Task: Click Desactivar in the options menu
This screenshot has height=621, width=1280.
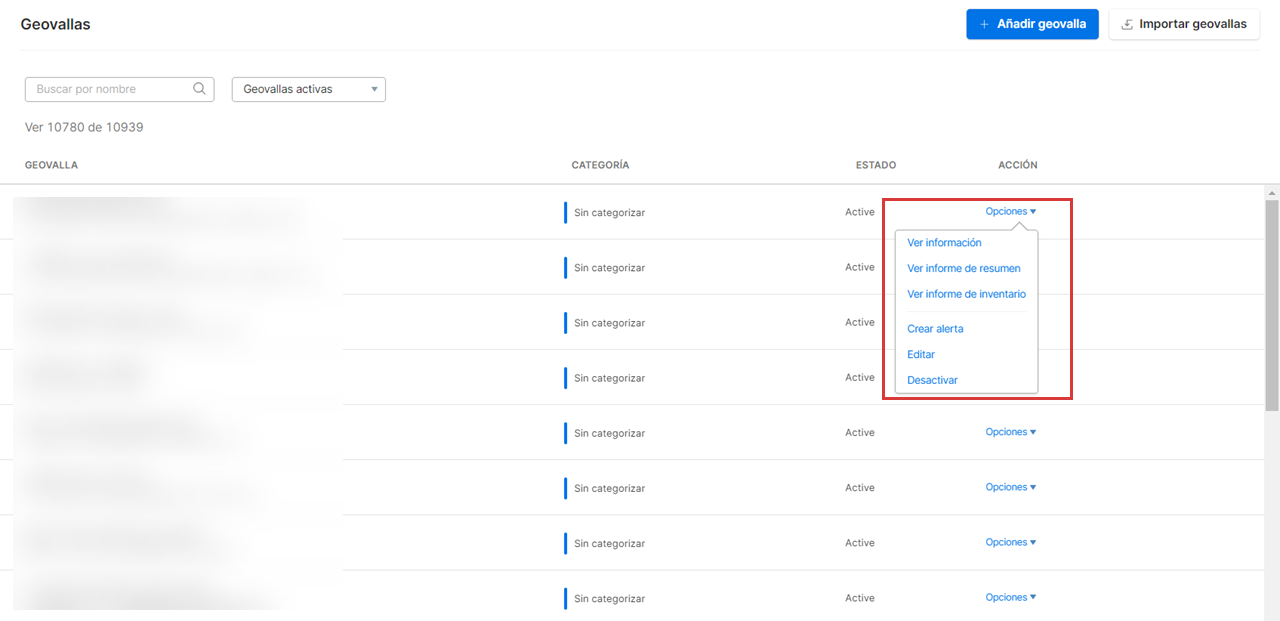Action: (932, 380)
